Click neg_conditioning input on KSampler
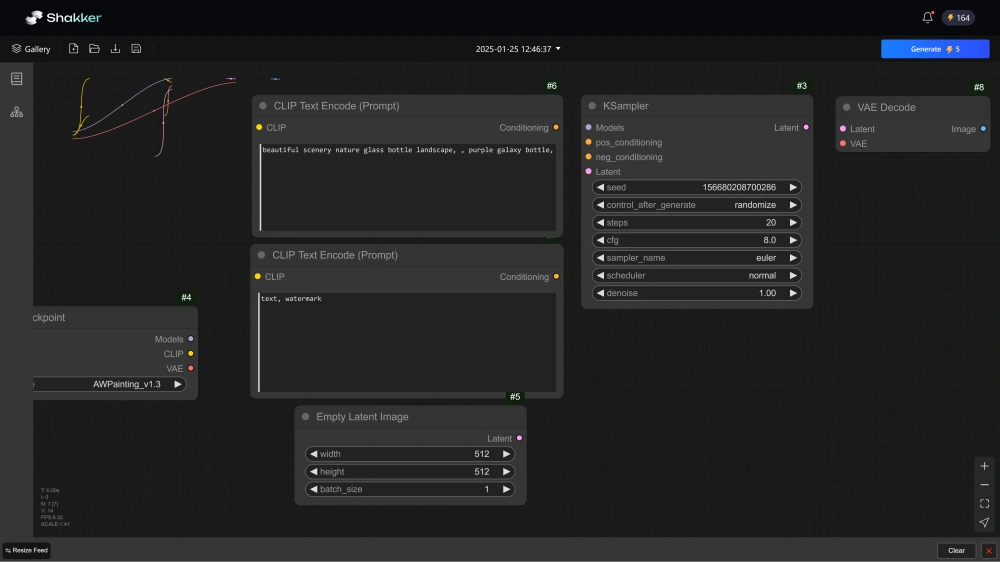The width and height of the screenshot is (1000, 562). [x=589, y=157]
